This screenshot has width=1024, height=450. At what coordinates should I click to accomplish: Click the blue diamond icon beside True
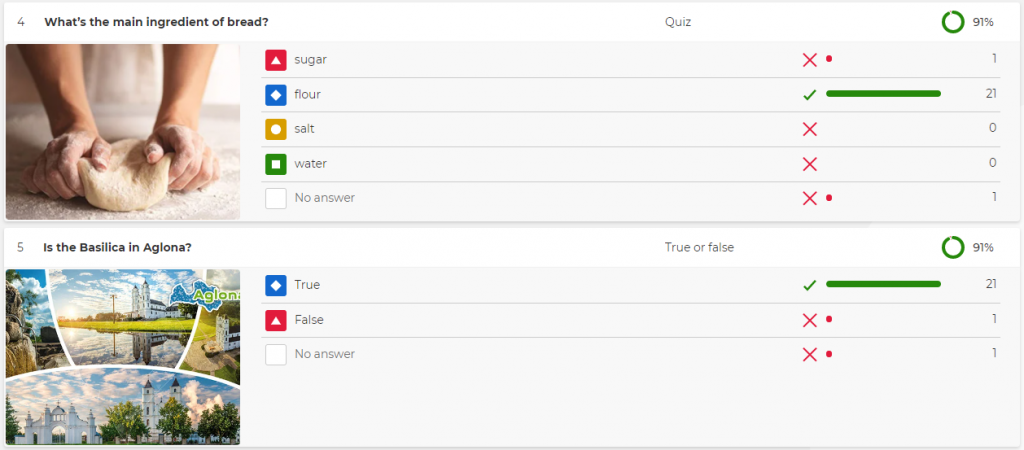coord(276,285)
